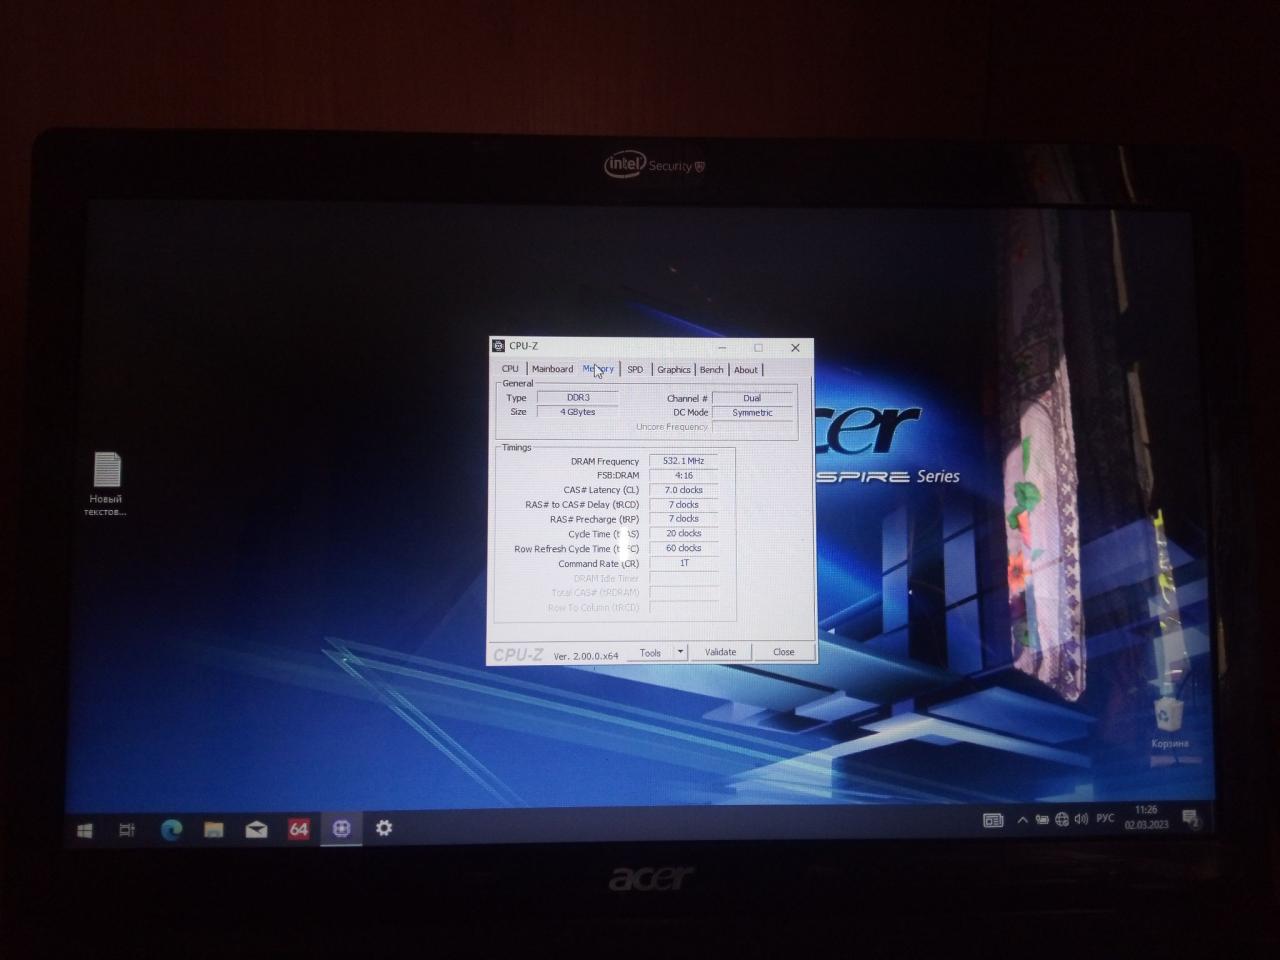
Task: Switch to the Mainboard tab
Action: pyautogui.click(x=552, y=369)
